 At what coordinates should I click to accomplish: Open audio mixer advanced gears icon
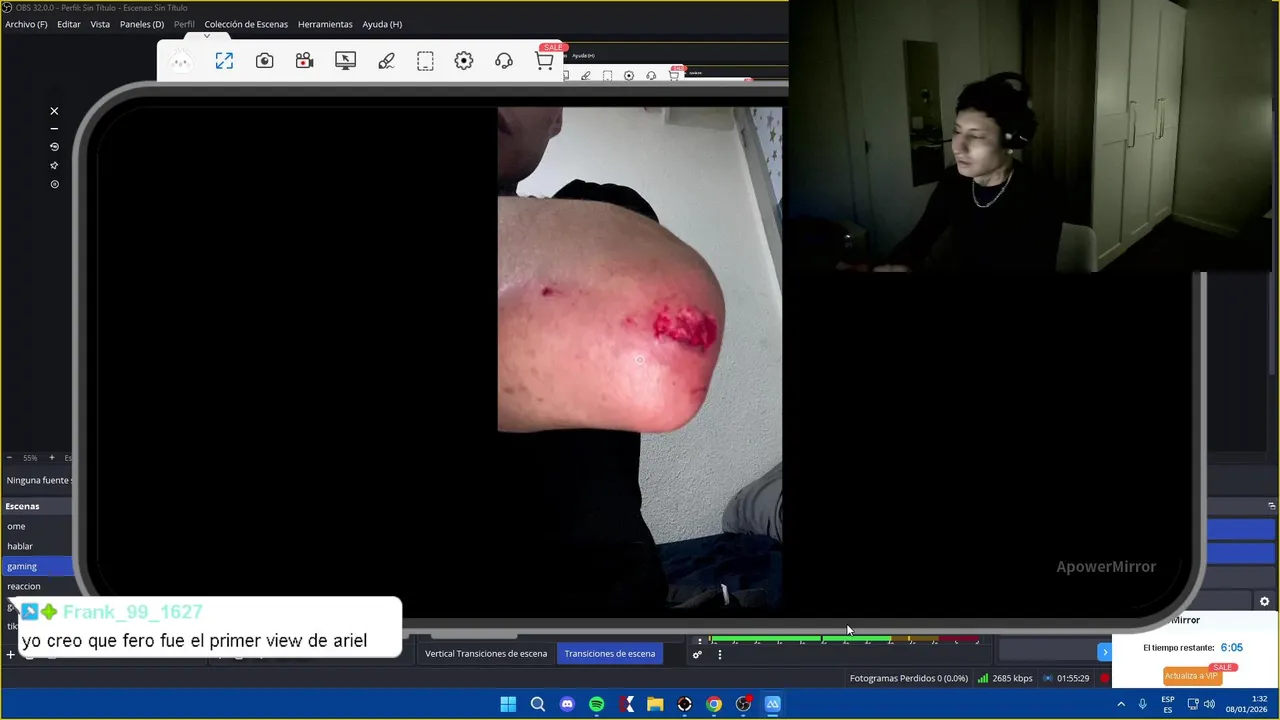[x=697, y=655]
